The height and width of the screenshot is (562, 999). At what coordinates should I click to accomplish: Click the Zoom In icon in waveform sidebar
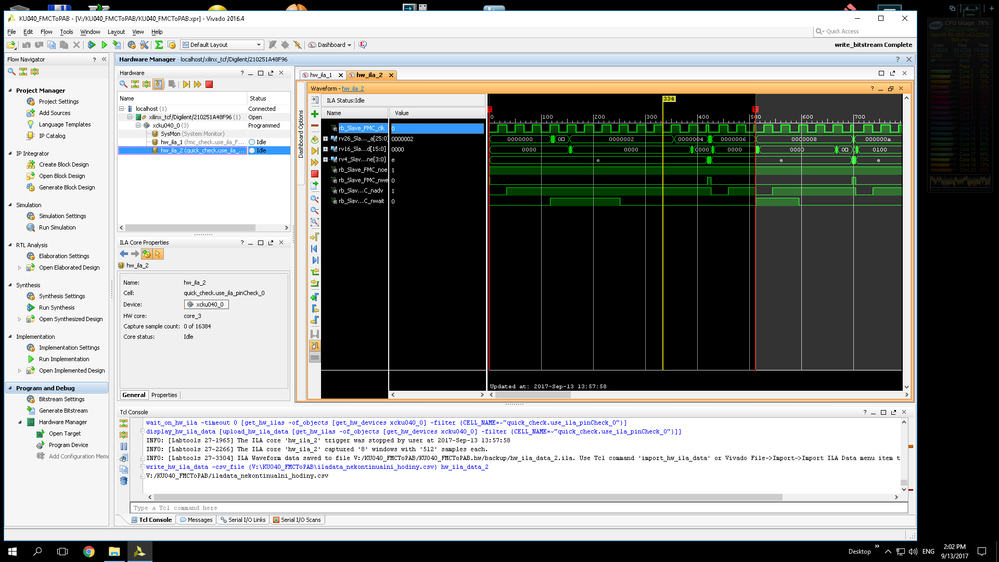315,199
